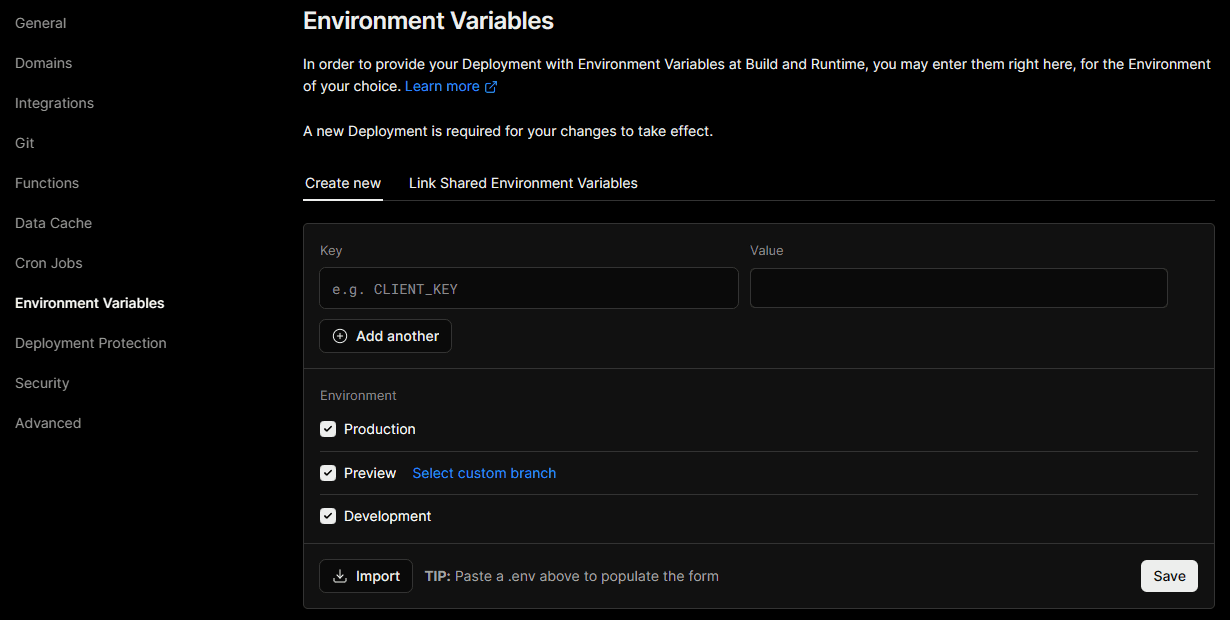Uncheck the Preview environment checkbox

328,473
